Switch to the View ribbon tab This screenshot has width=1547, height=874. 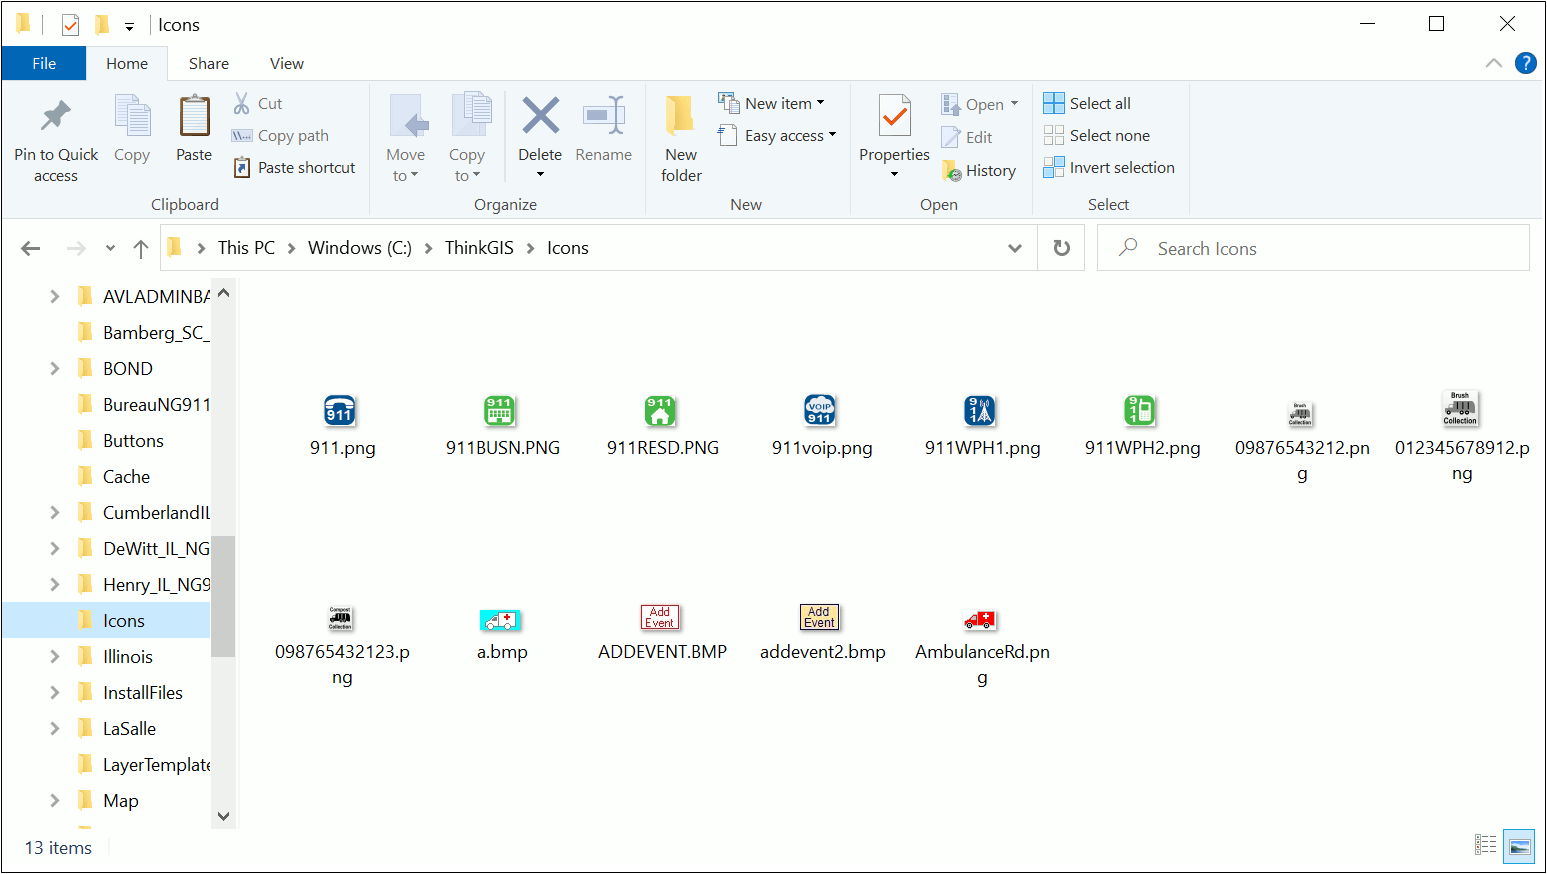click(286, 63)
